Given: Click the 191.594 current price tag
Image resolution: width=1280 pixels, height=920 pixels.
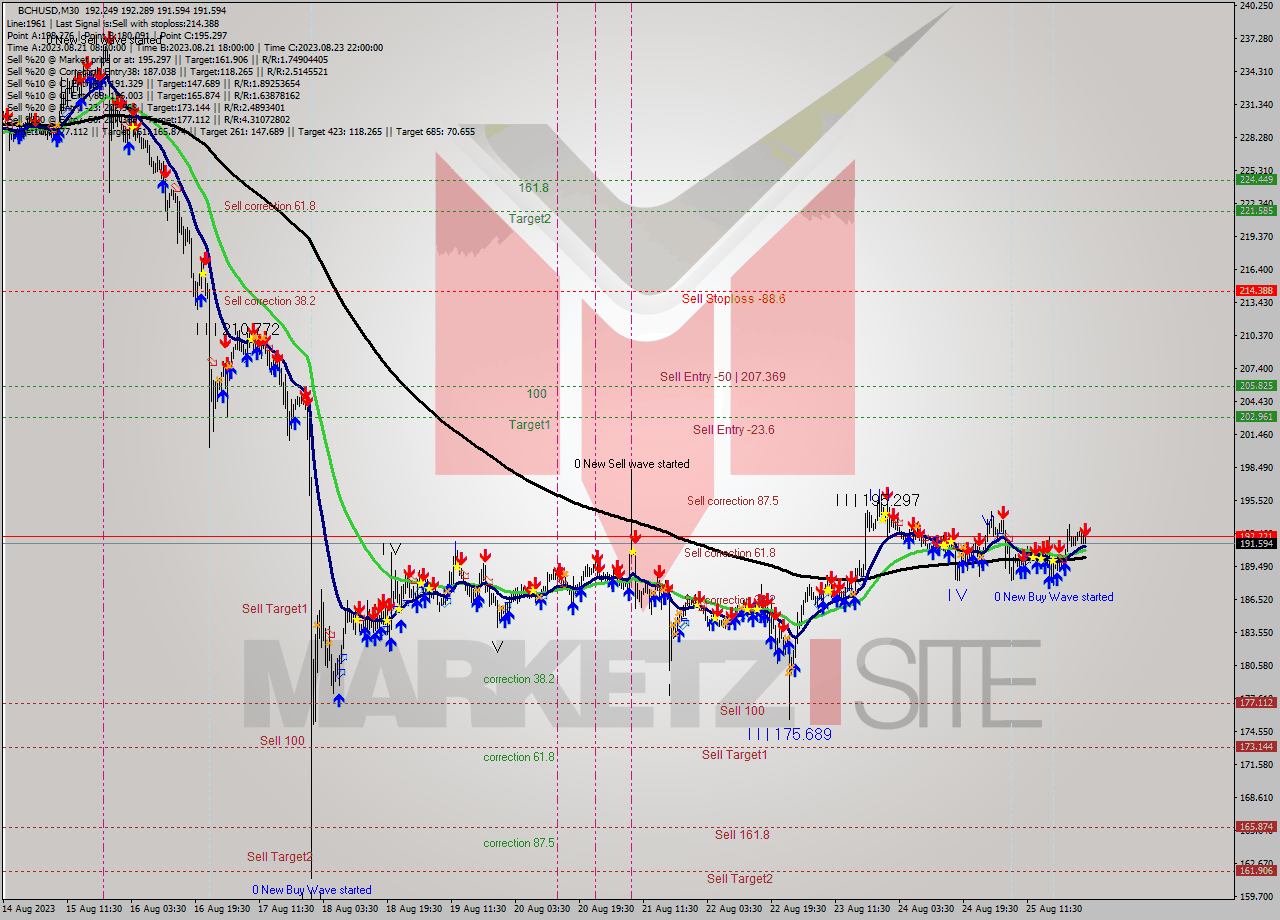Looking at the screenshot, I should [x=1256, y=544].
